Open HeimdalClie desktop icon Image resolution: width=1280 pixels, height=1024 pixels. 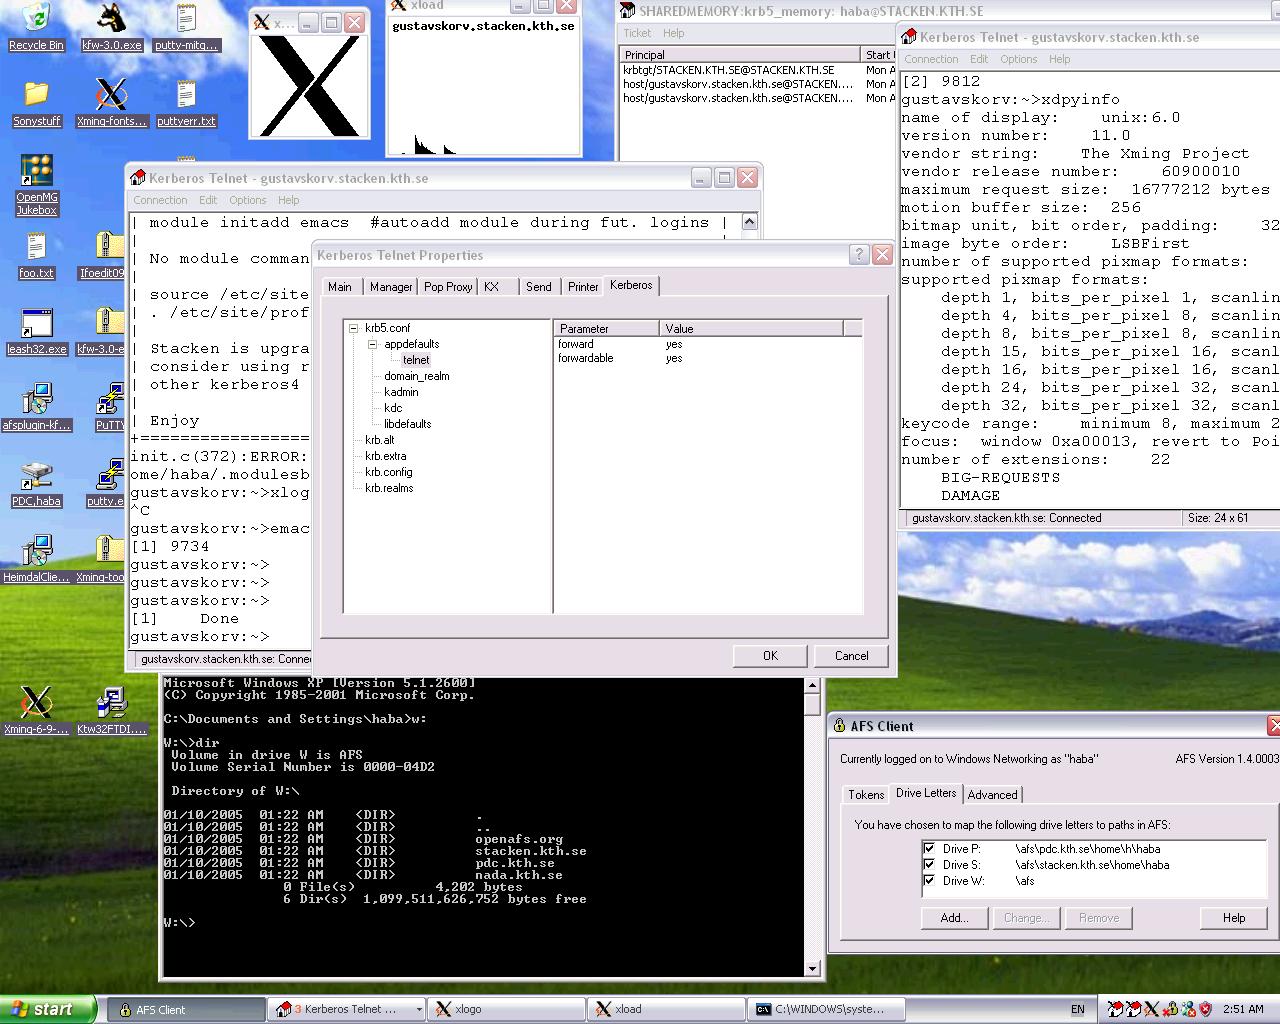point(36,559)
